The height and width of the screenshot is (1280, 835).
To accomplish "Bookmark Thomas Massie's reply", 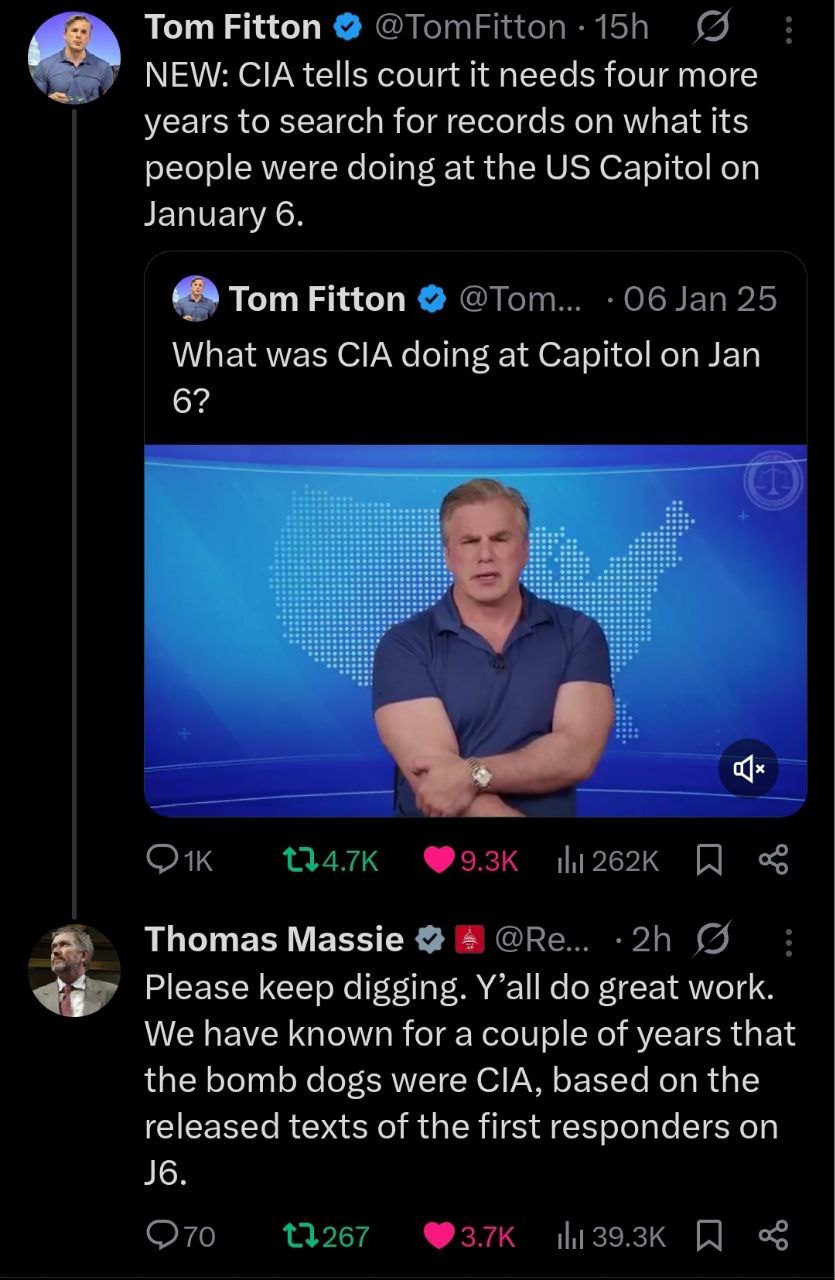I will pyautogui.click(x=707, y=1237).
